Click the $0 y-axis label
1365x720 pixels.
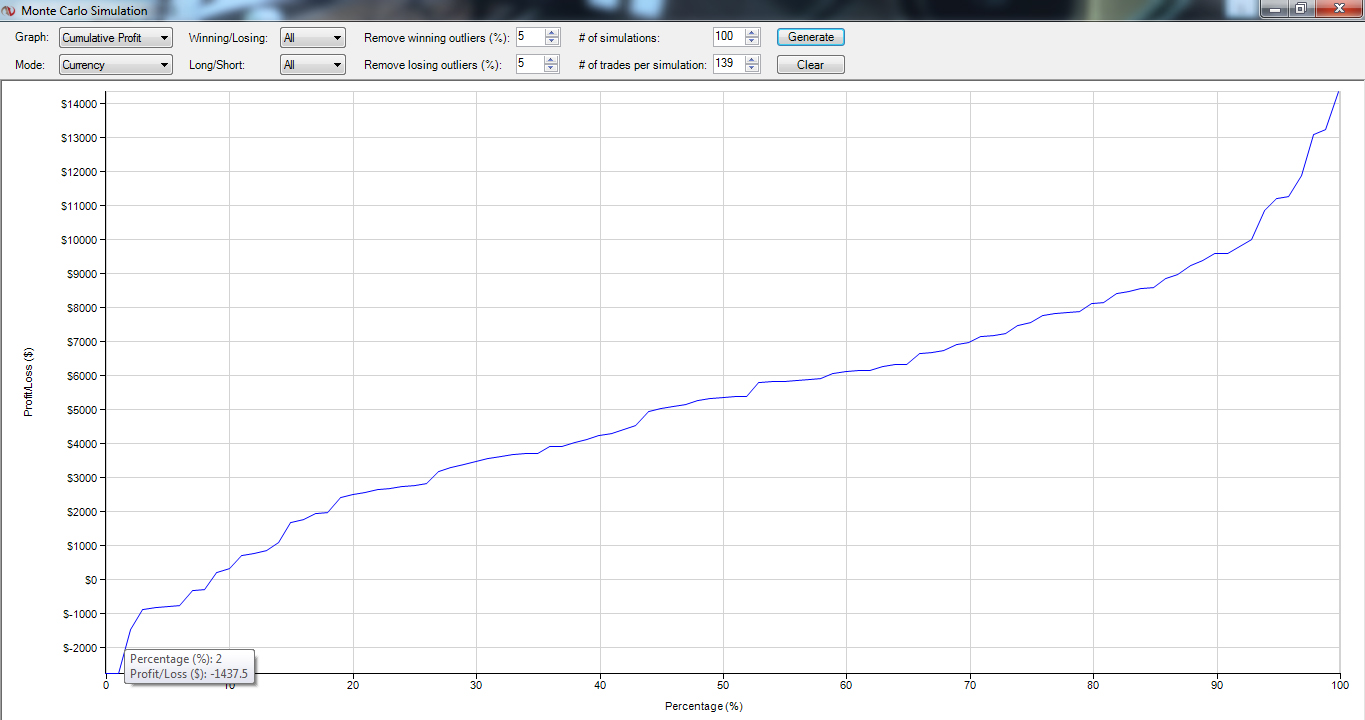coord(89,580)
